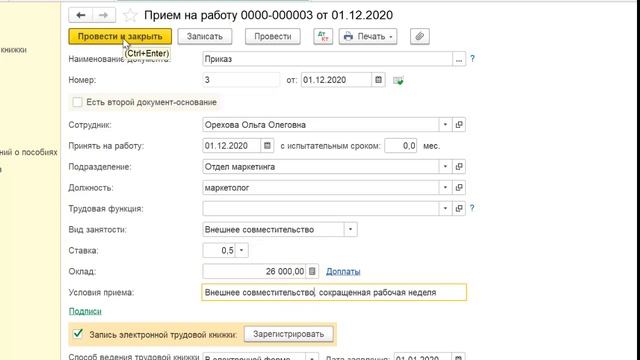Enable 'Есть второй документ-основание' checkbox

(x=77, y=102)
